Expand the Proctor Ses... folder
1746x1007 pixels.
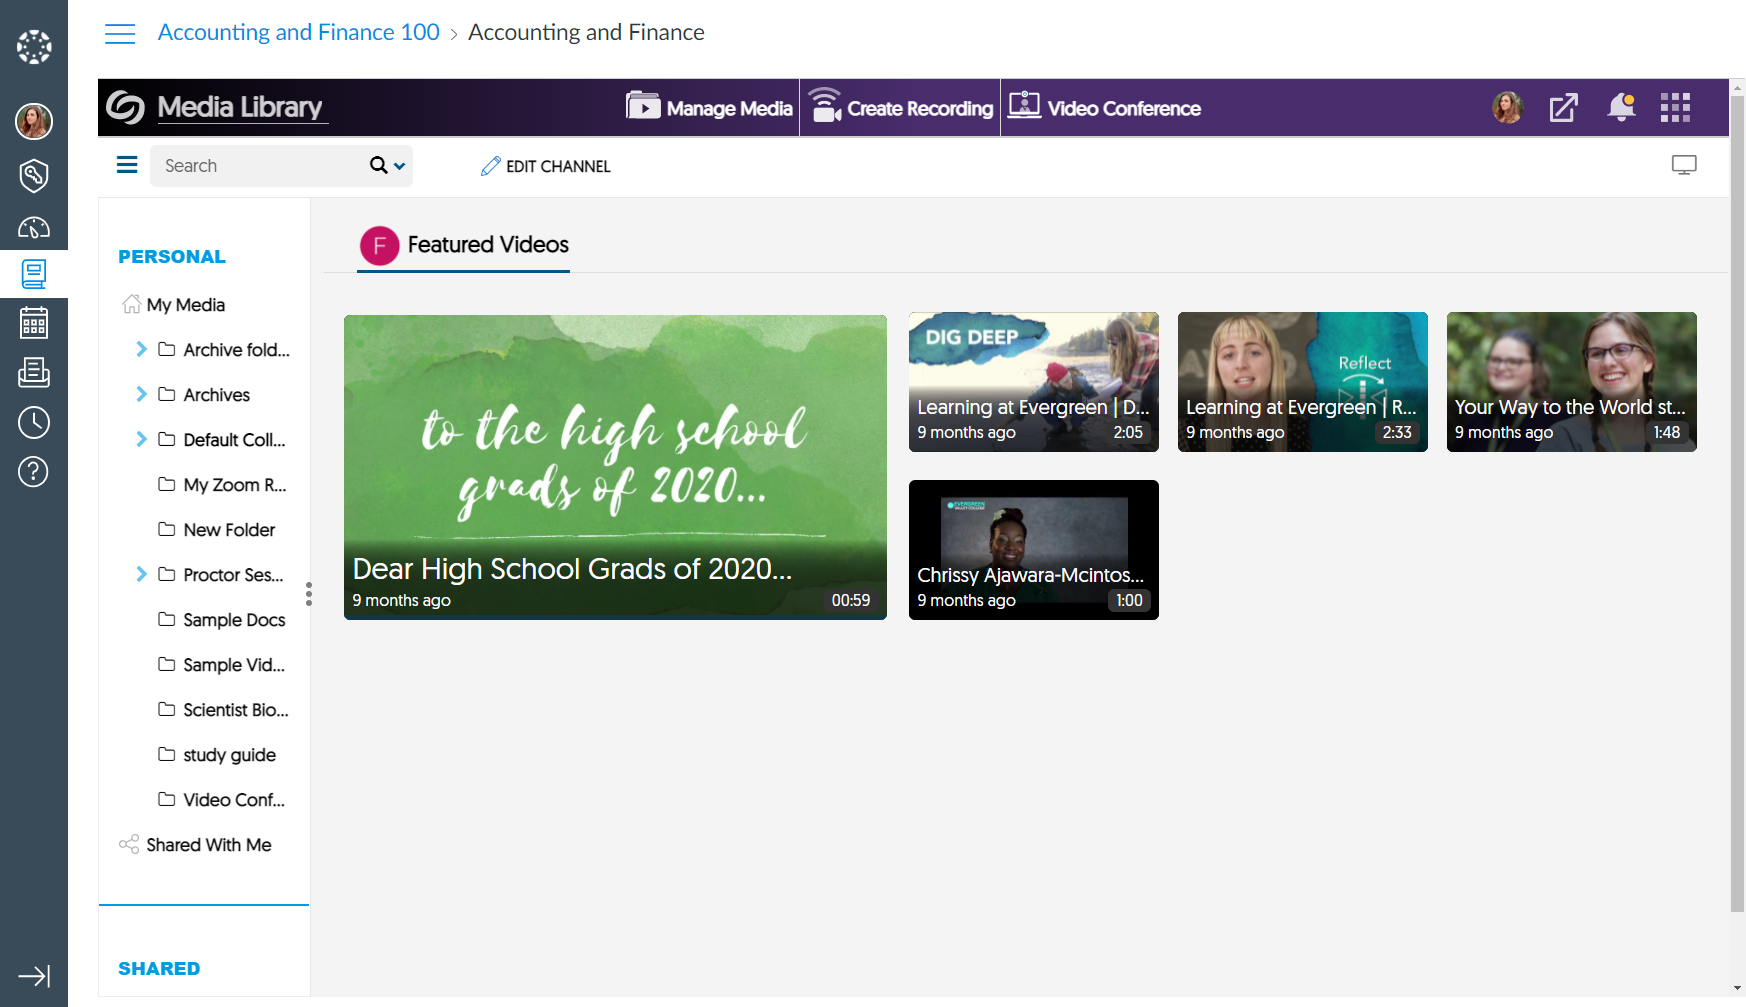(x=141, y=574)
